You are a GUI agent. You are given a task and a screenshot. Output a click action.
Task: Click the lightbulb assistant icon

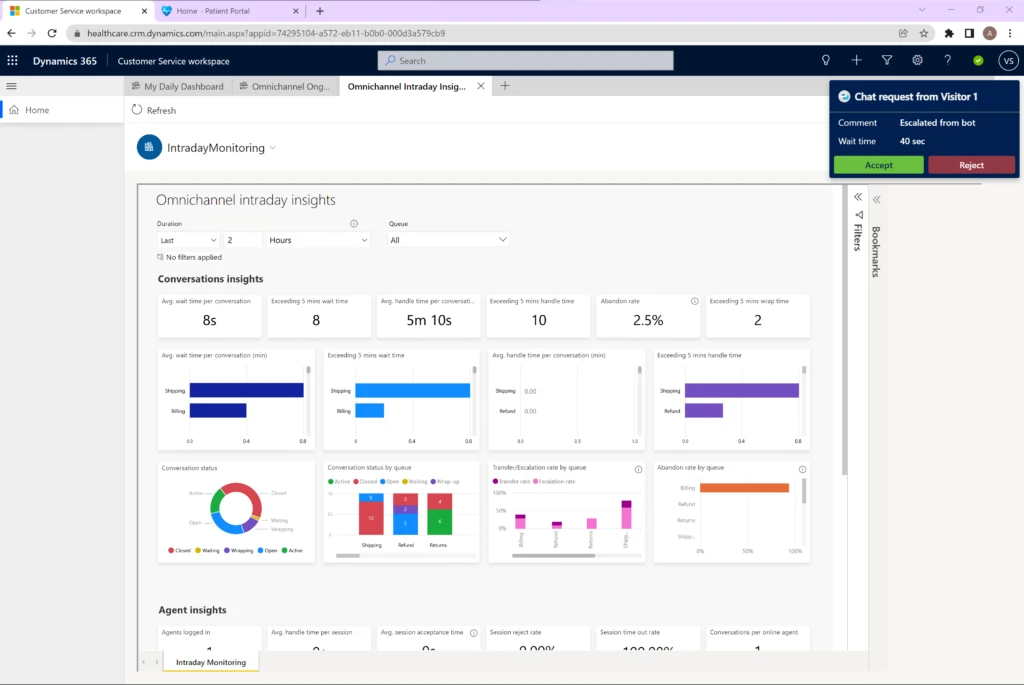826,61
